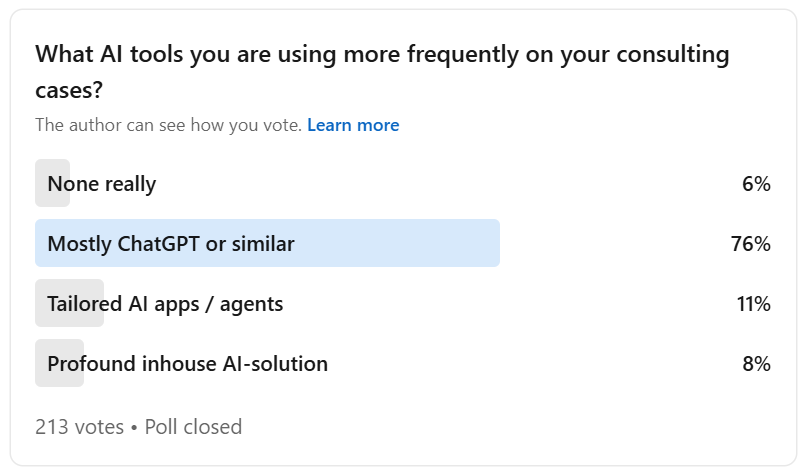Image resolution: width=805 pixels, height=471 pixels.
Task: Click the ChatGPT text in second option
Action: [x=158, y=243]
